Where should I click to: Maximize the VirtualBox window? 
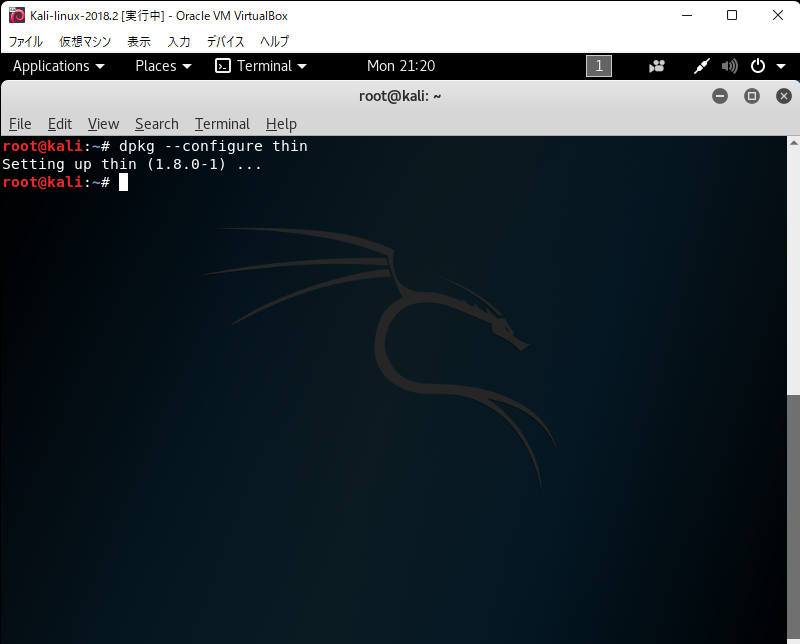tap(732, 15)
